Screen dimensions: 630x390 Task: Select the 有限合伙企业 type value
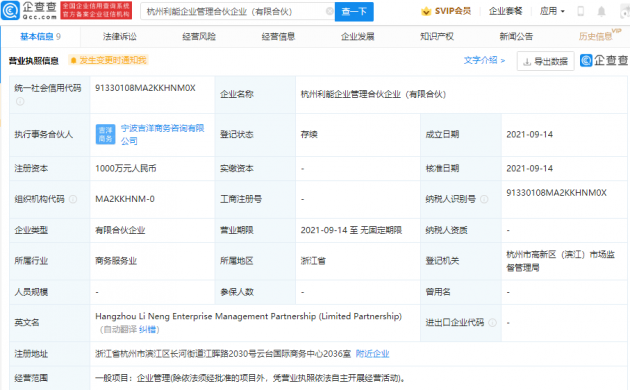click(x=120, y=230)
